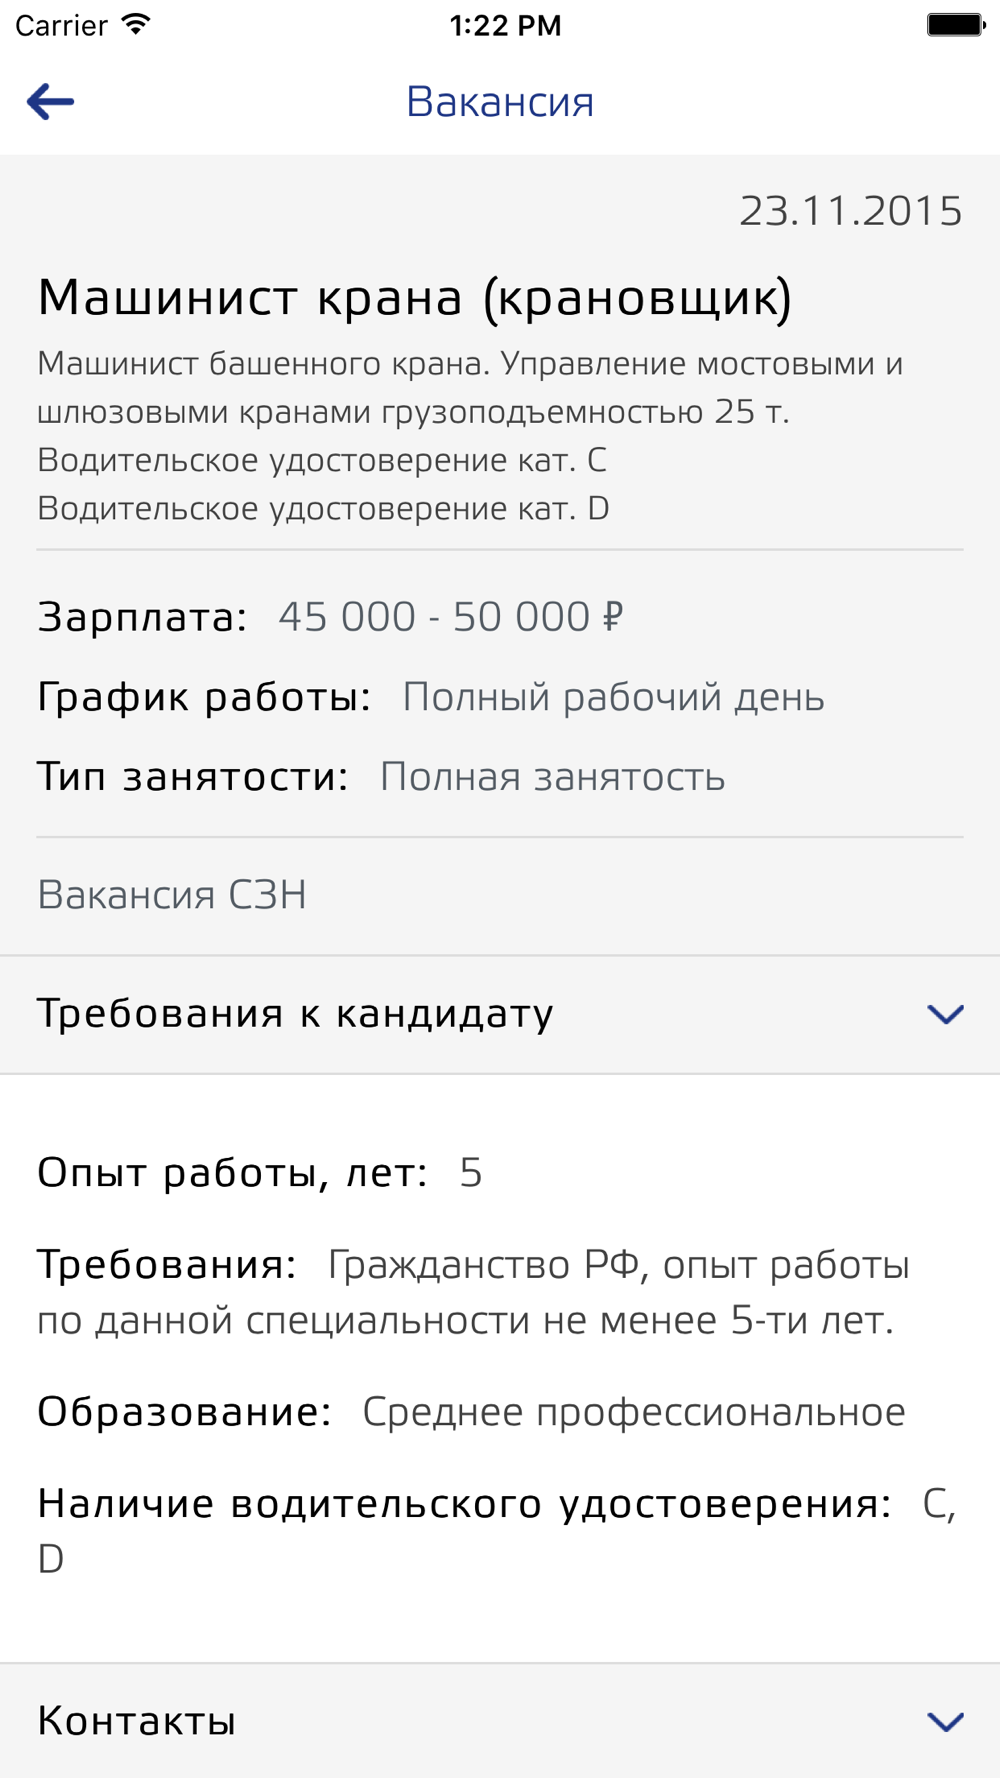Collapse the Требования к кандидату chevron

[945, 1014]
